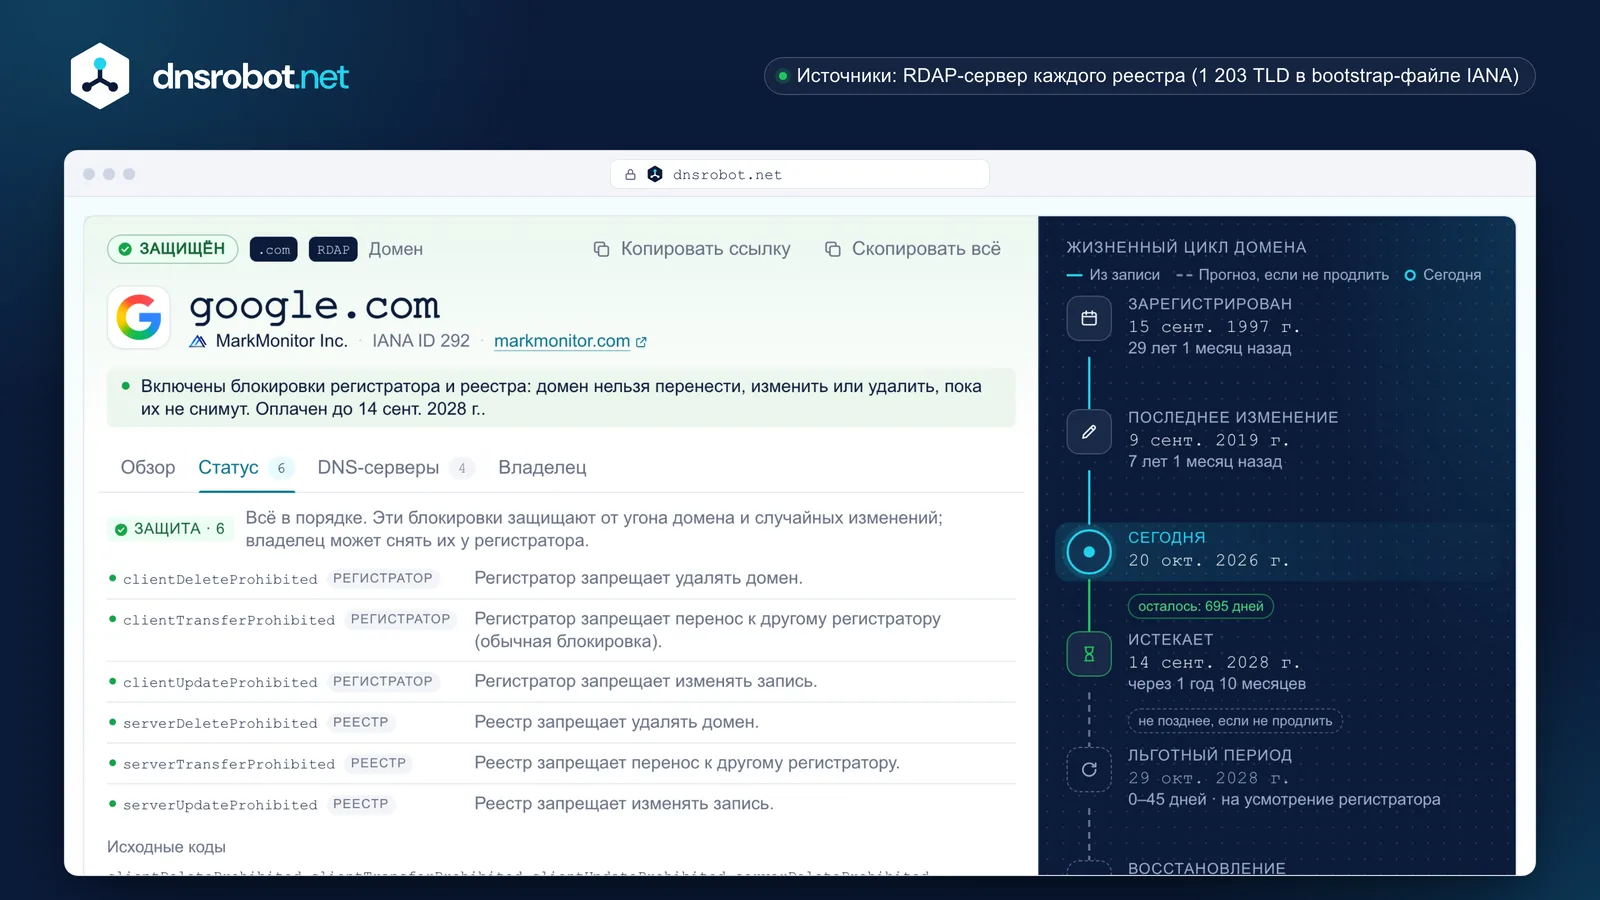Click the green check in ЗАЩИЩЁН badge
The height and width of the screenshot is (900, 1600).
click(x=125, y=249)
